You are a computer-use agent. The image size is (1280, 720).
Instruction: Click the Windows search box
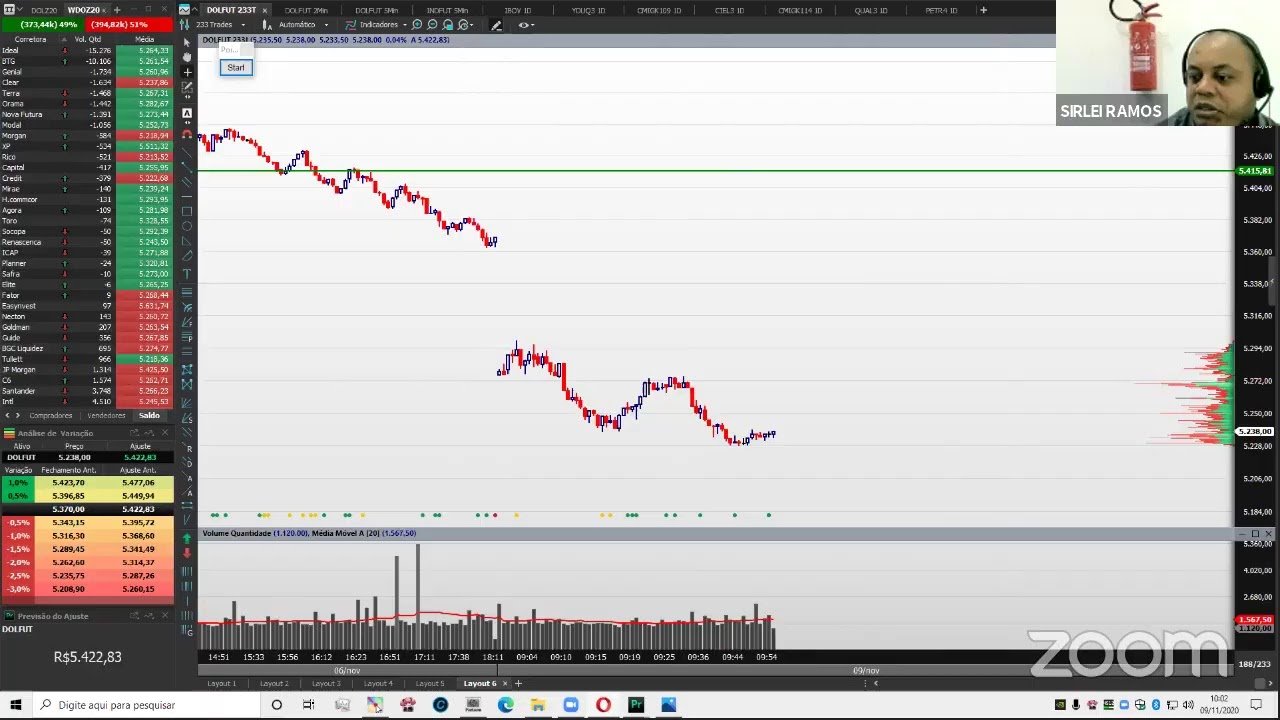148,705
